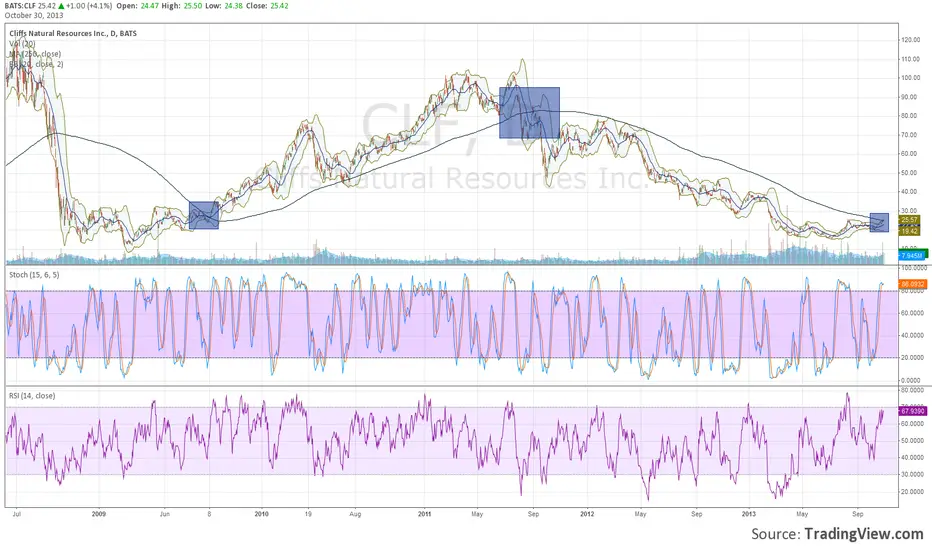The width and height of the screenshot is (932, 550).
Task: Click the 19.42 price tag on axis
Action: tap(909, 231)
